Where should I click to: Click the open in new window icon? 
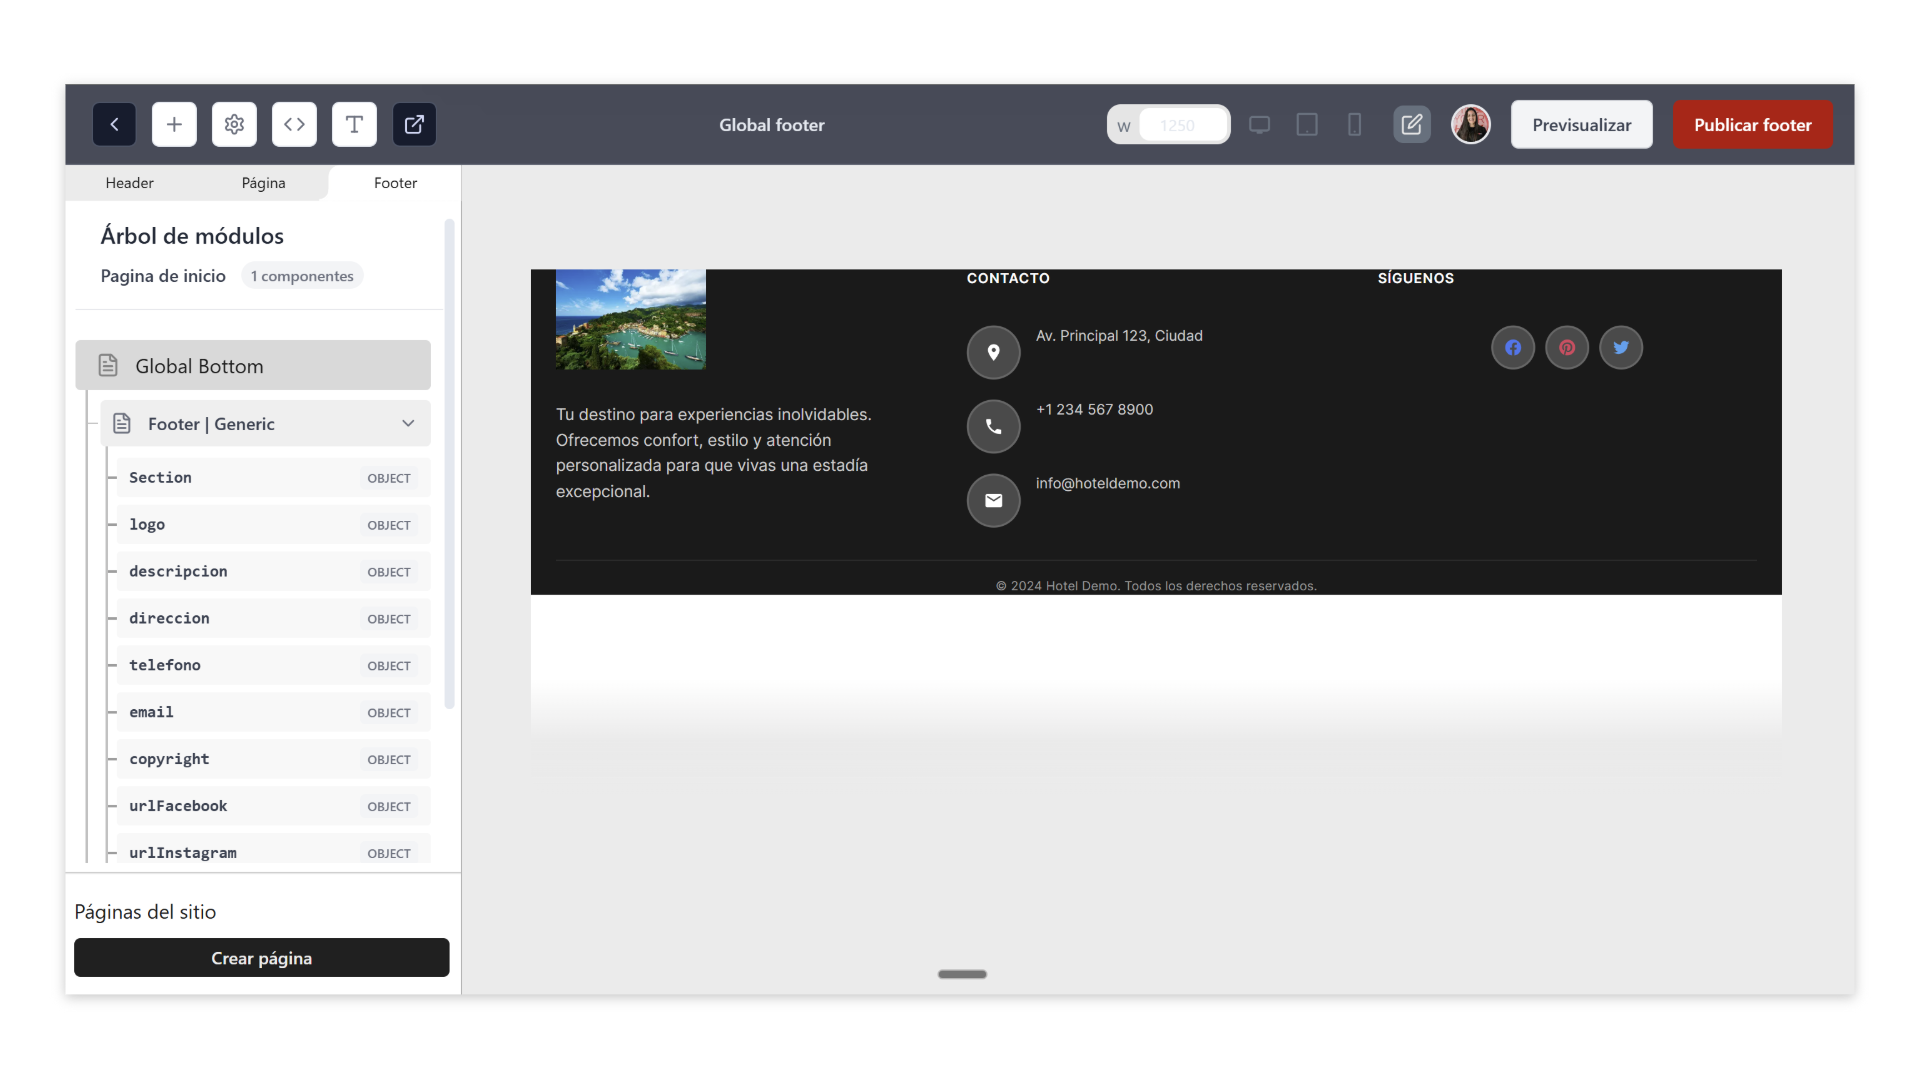pos(414,125)
